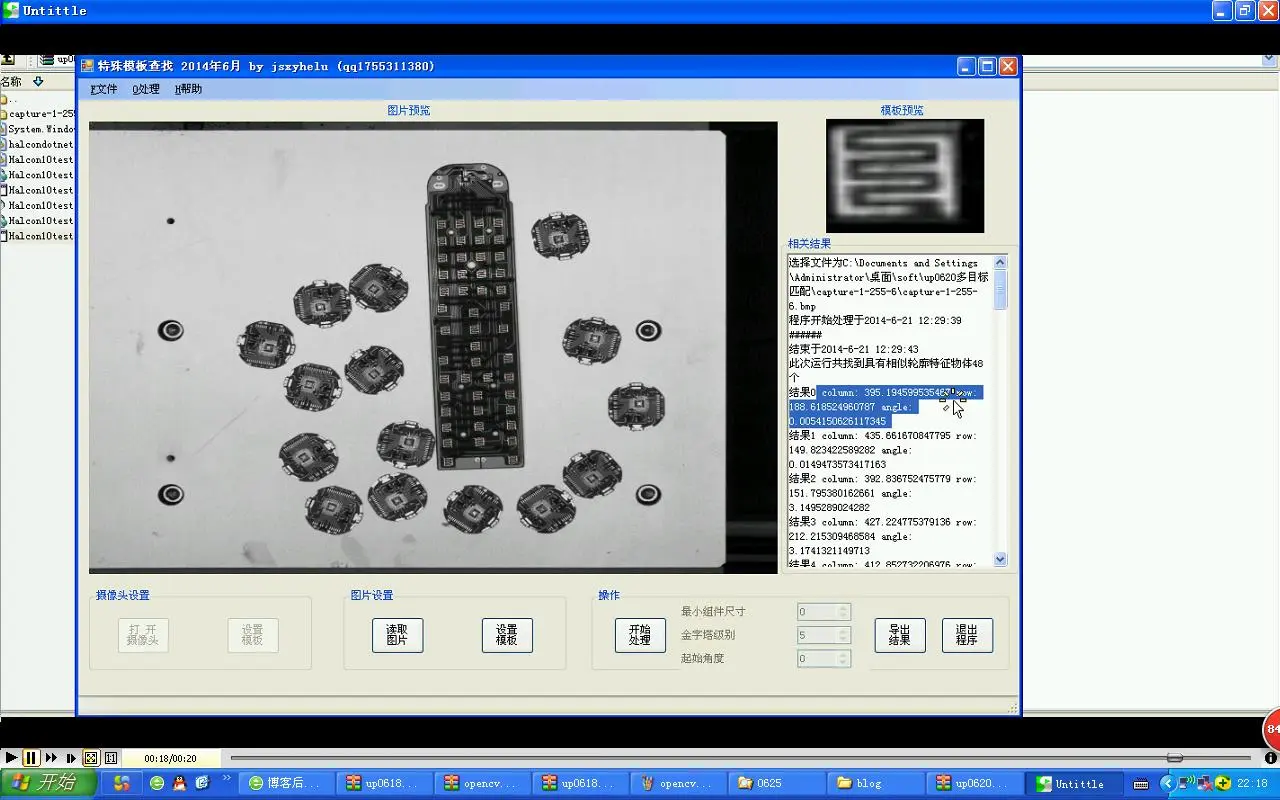
Task: Click the 导出结果 button
Action: [x=899, y=635]
